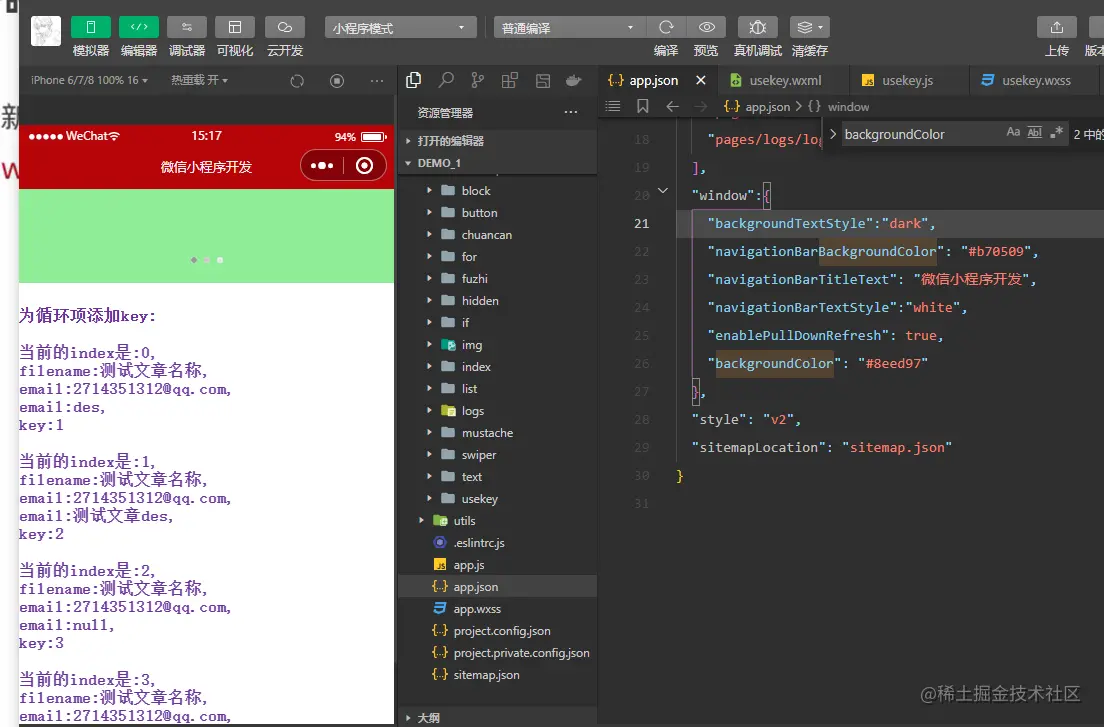
Task: Click the simulator stop record icon
Action: (x=337, y=81)
